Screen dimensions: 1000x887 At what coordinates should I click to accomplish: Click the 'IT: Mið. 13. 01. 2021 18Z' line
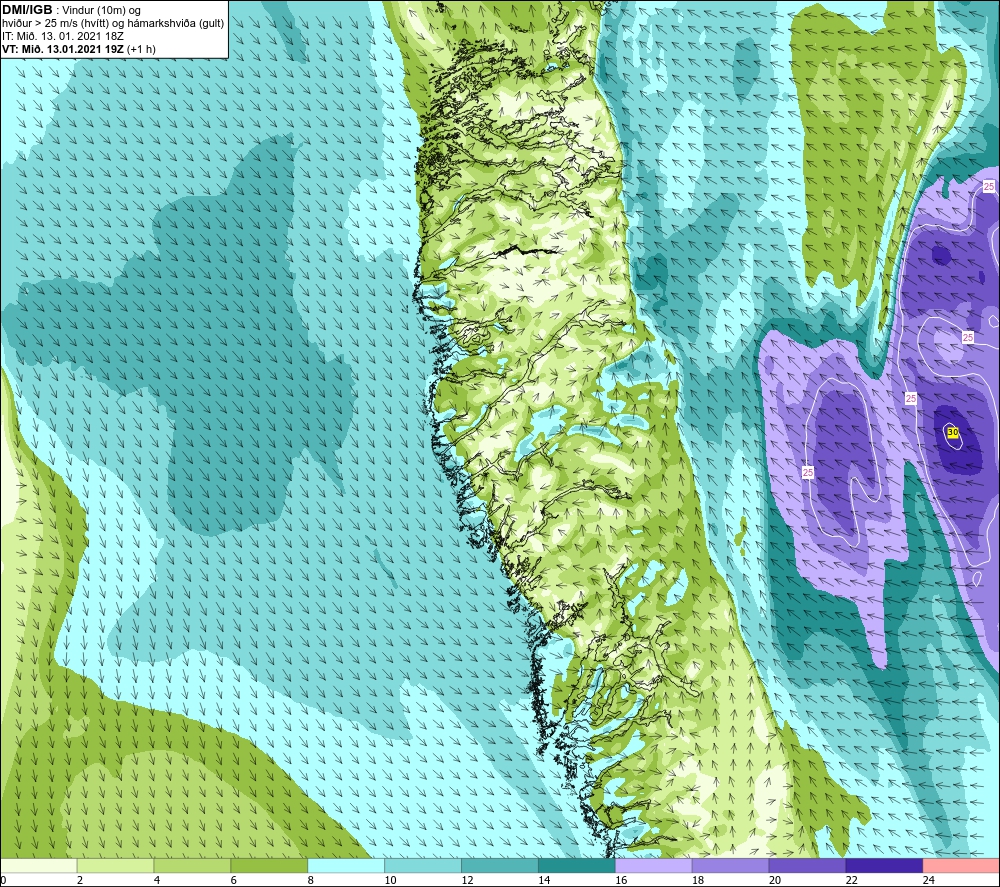point(62,36)
